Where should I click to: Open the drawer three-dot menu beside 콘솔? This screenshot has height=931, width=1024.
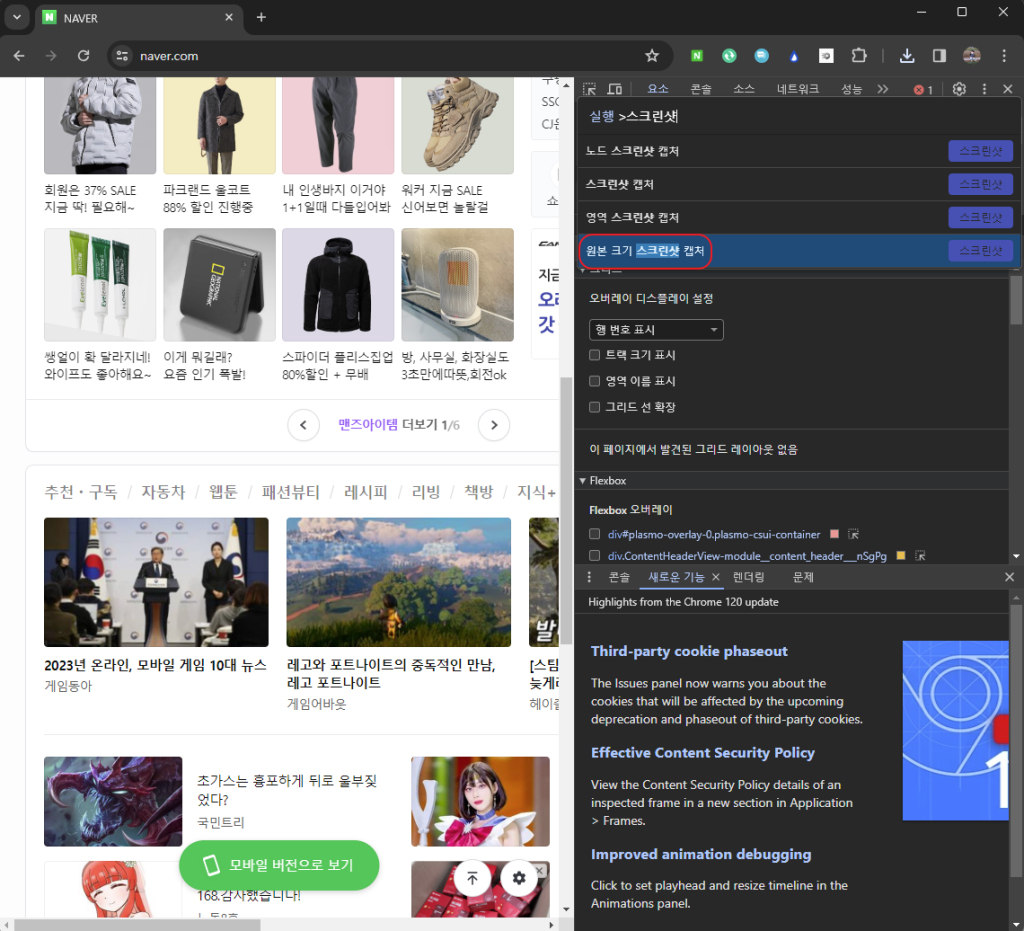[x=589, y=577]
